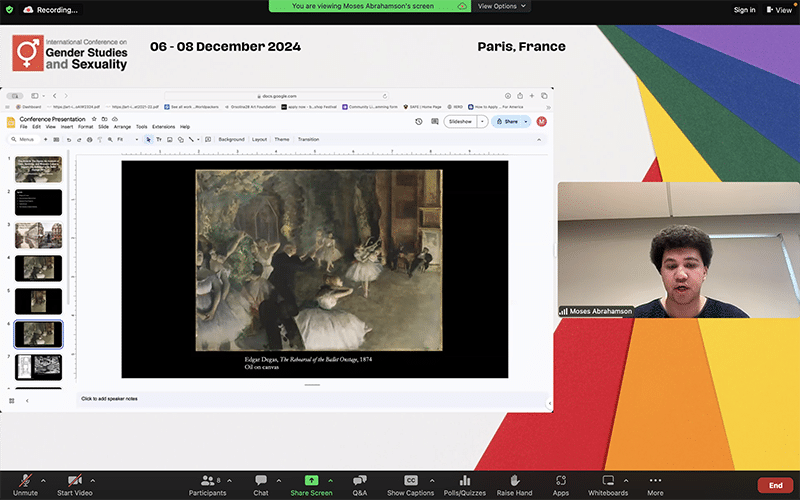Select slide 3 thumbnail
The image size is (800, 500).
(x=38, y=235)
